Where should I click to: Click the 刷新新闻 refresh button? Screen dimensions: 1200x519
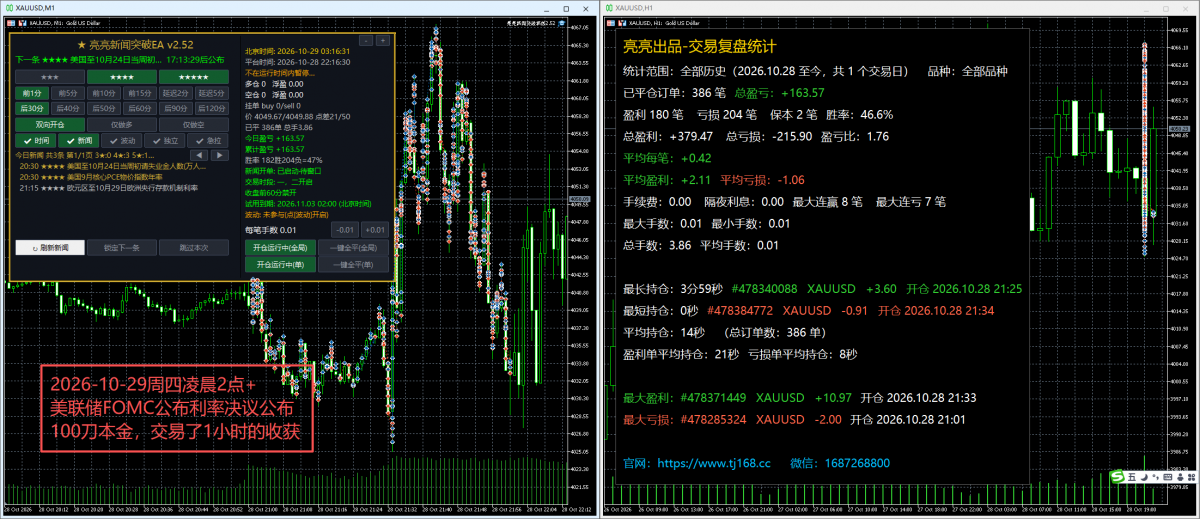(50, 247)
